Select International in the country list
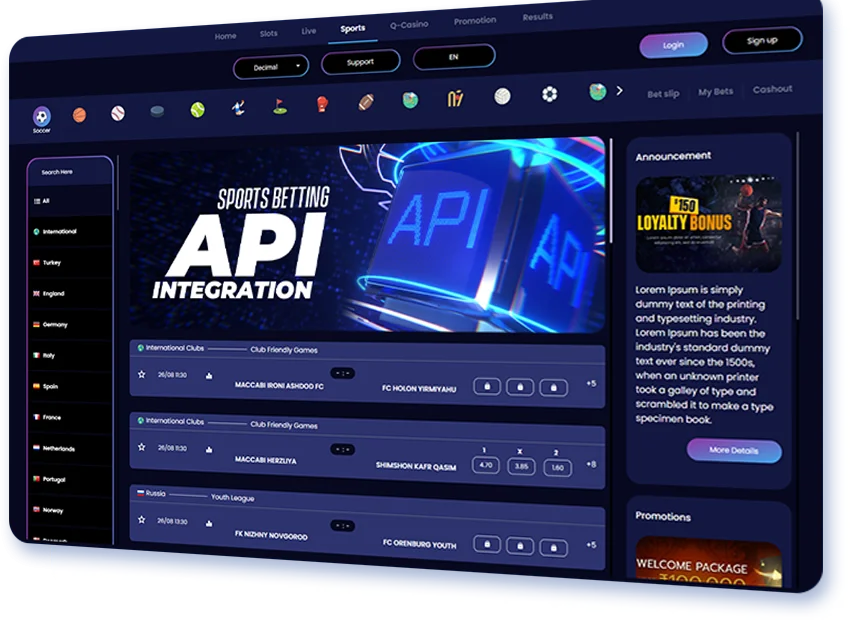The image size is (868, 620). [x=70, y=231]
